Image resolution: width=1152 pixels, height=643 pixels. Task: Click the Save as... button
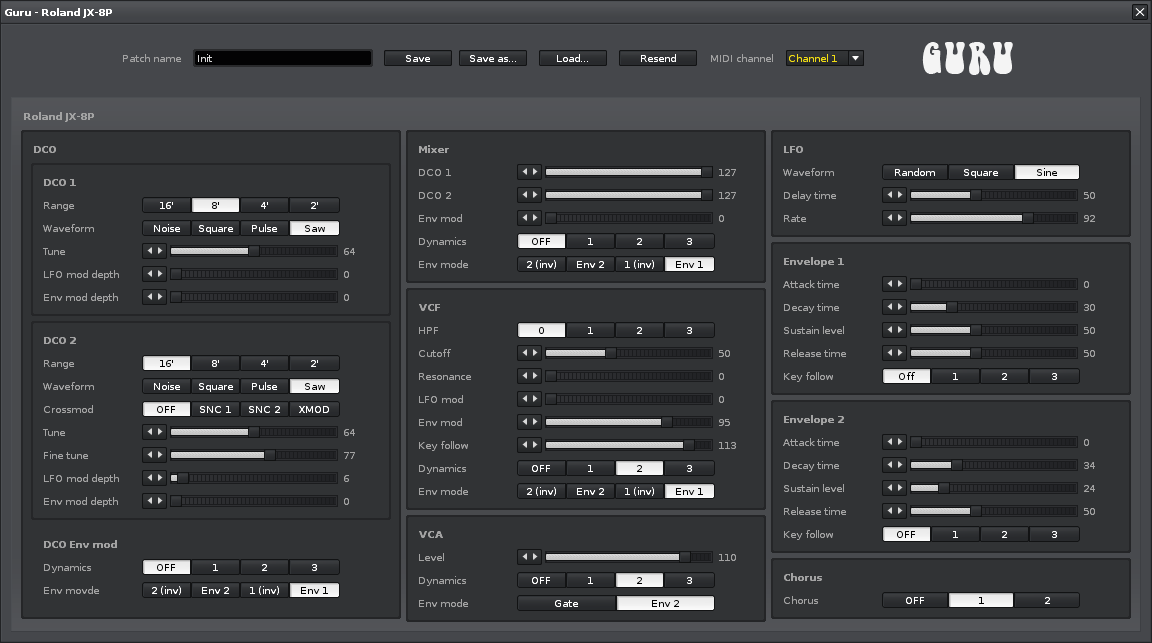coord(493,58)
